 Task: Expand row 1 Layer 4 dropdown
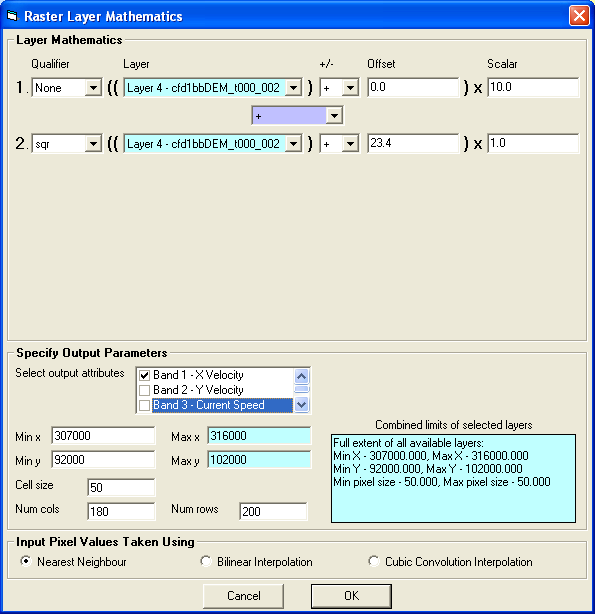293,88
